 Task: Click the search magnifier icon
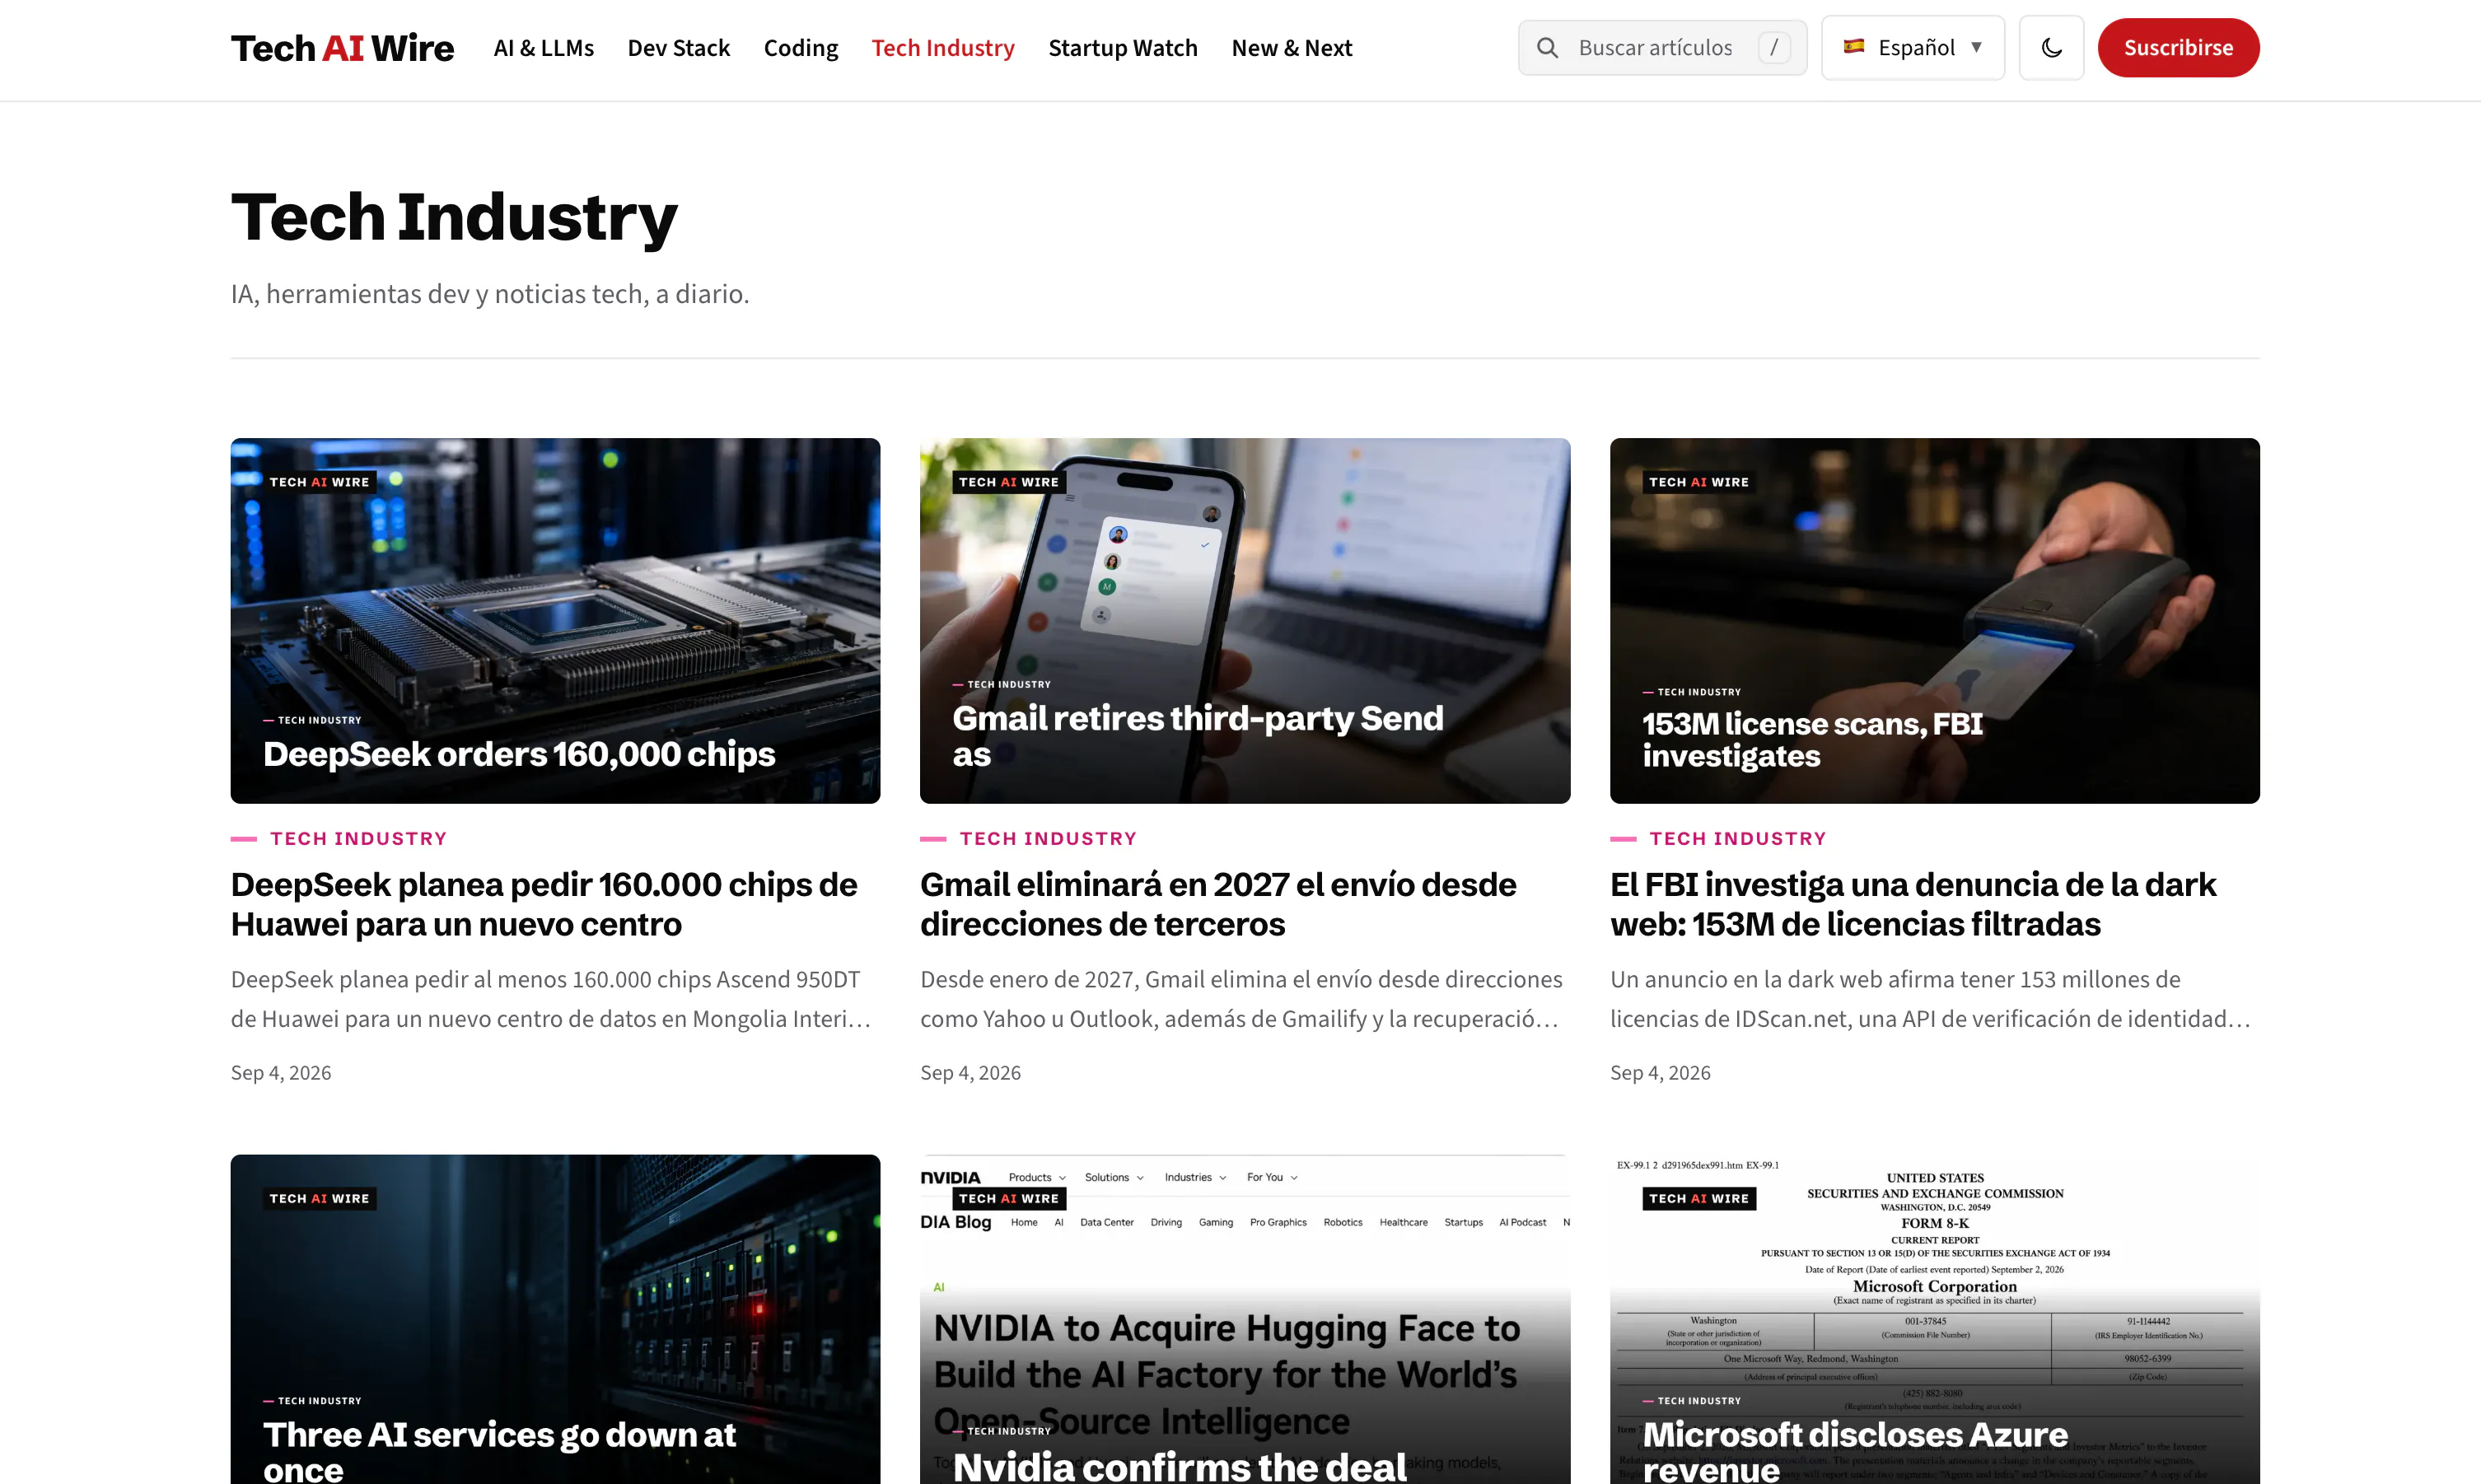pos(1547,48)
